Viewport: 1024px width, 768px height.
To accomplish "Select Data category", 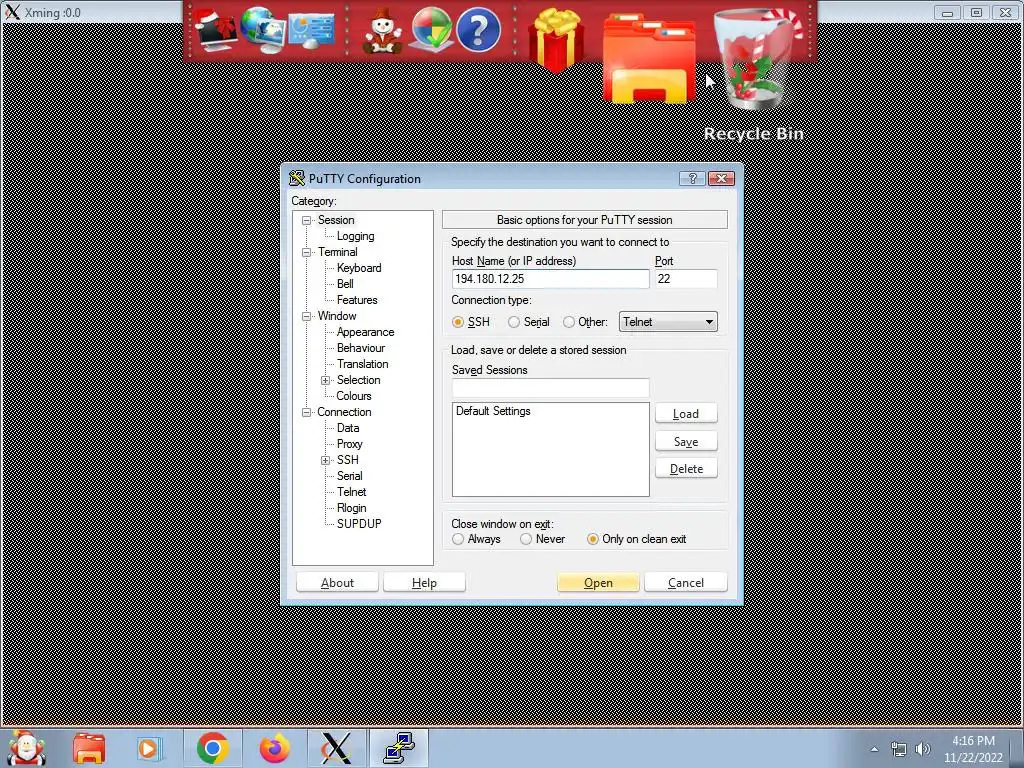I will (x=347, y=428).
